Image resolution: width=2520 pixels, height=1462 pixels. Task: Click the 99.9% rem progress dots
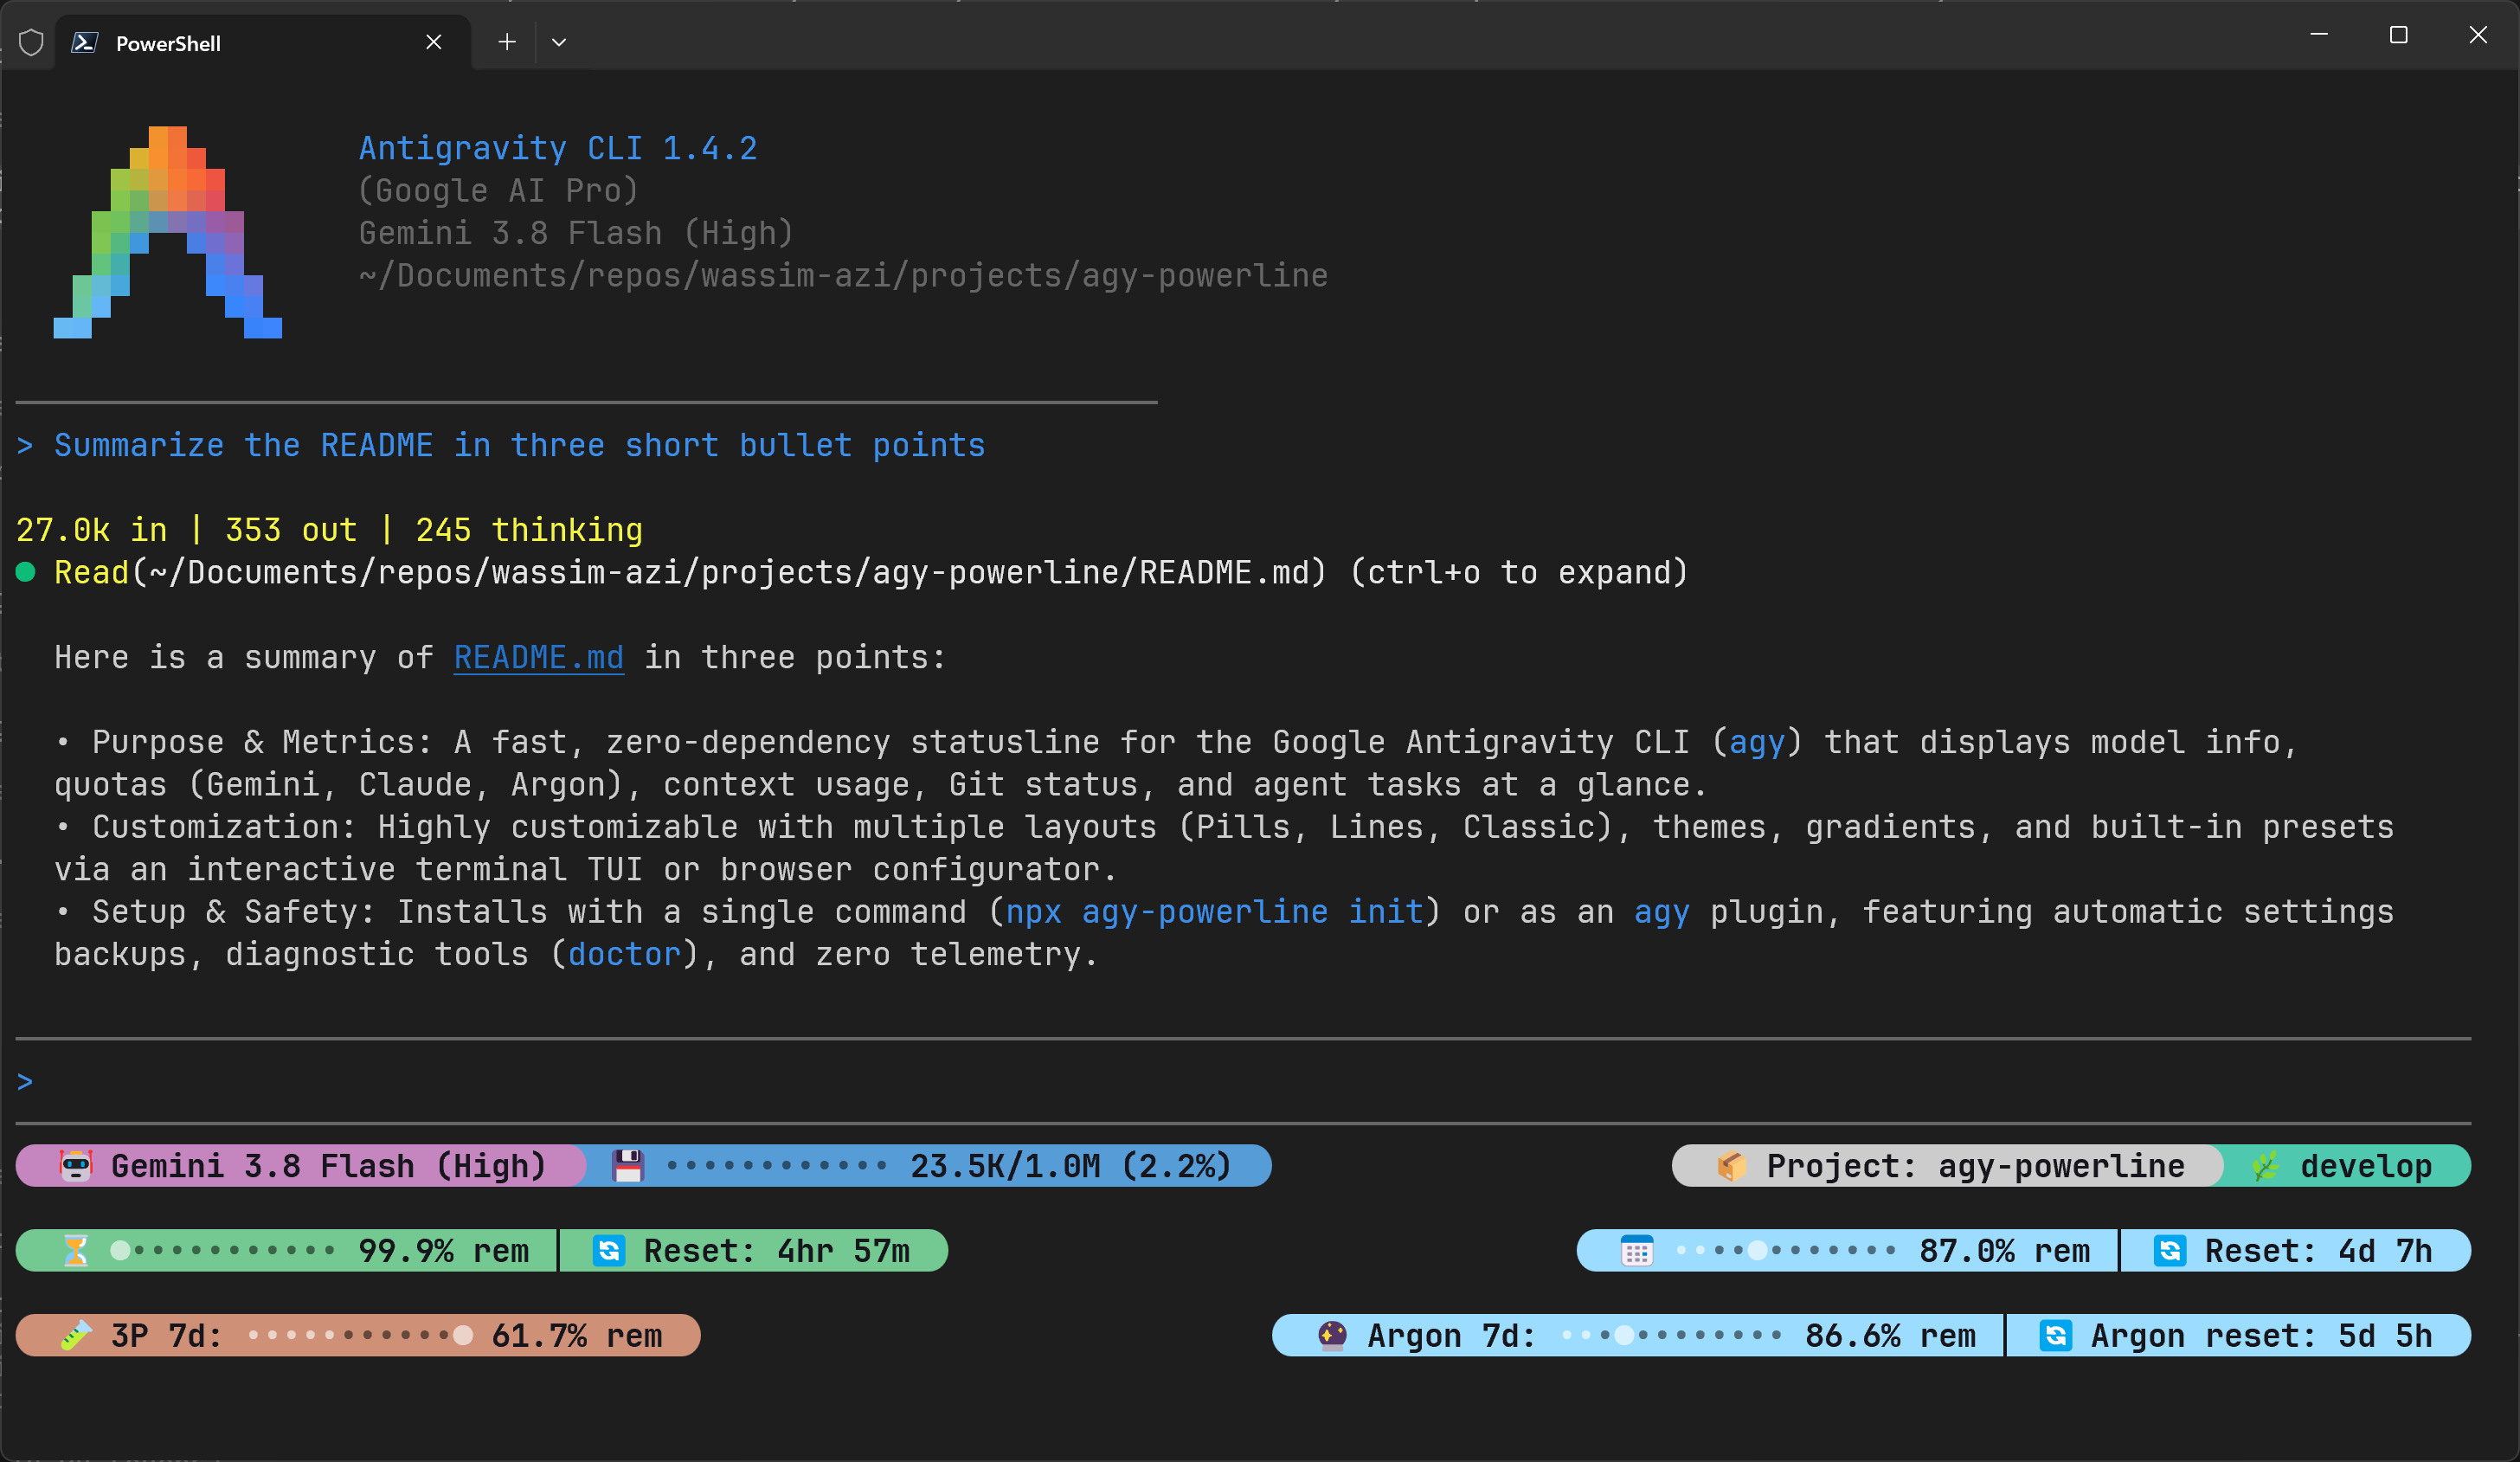222,1251
